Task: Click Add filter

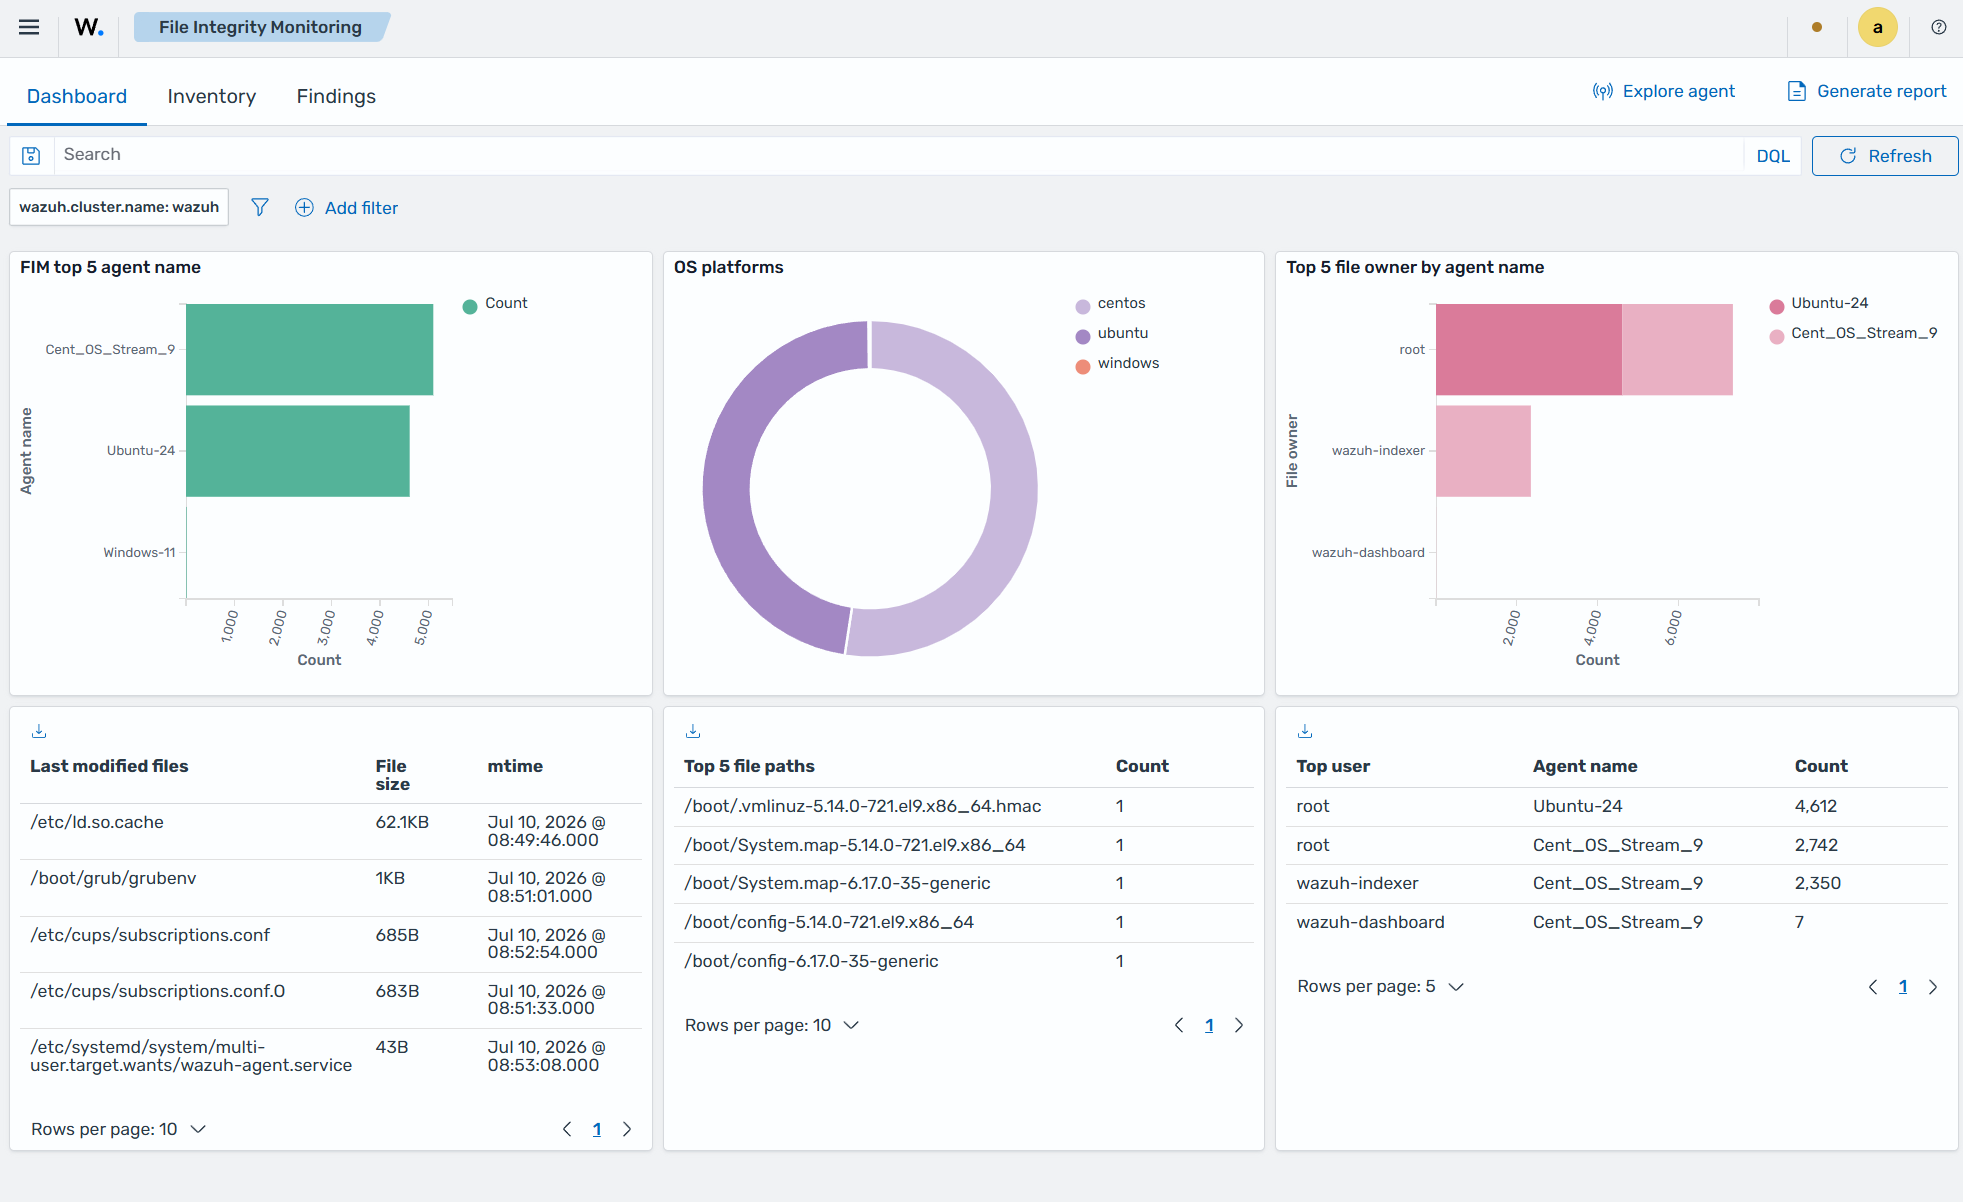Action: (347, 208)
